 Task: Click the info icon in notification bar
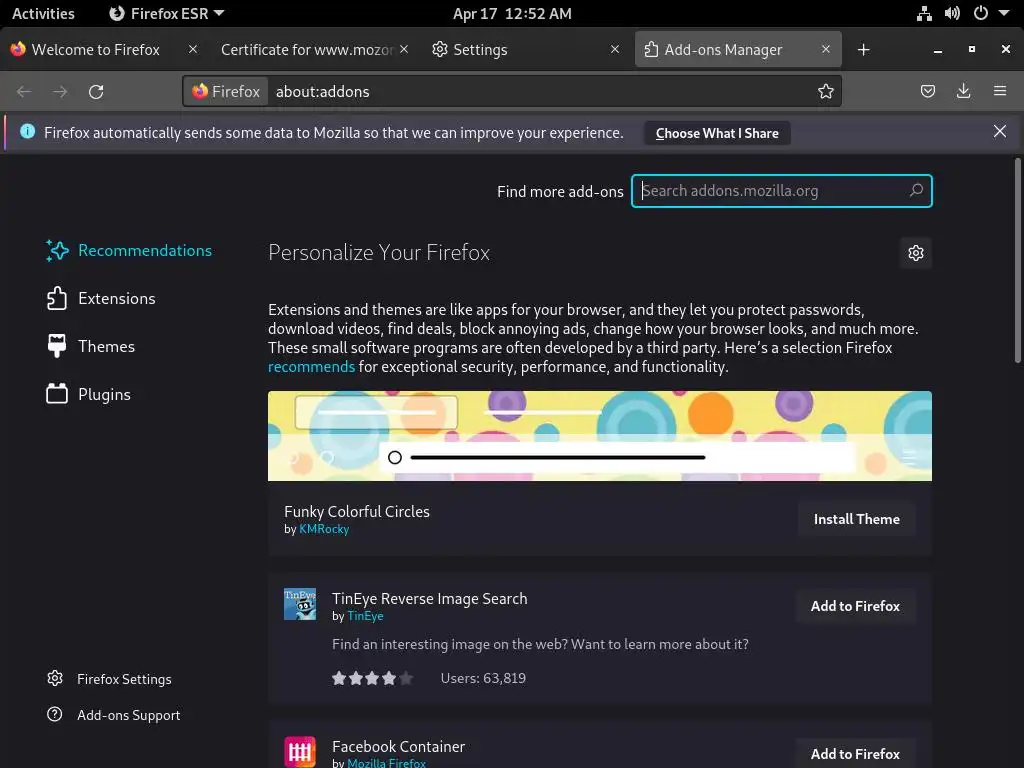tap(27, 131)
